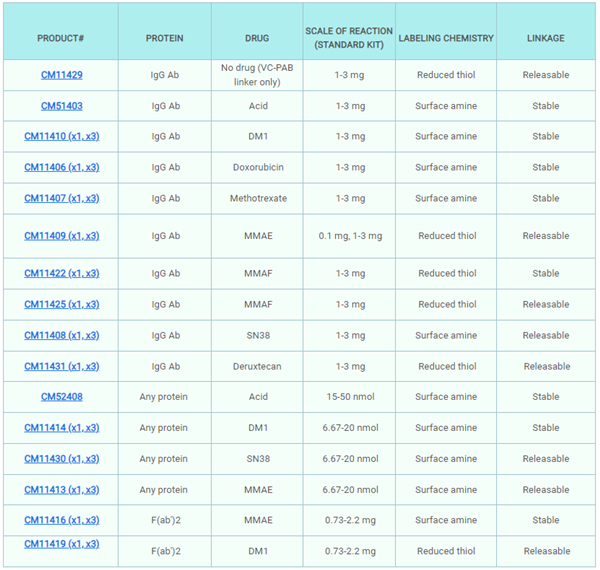Select the LABELING CHEMISTRY column header
This screenshot has width=600, height=570.
[x=446, y=39]
